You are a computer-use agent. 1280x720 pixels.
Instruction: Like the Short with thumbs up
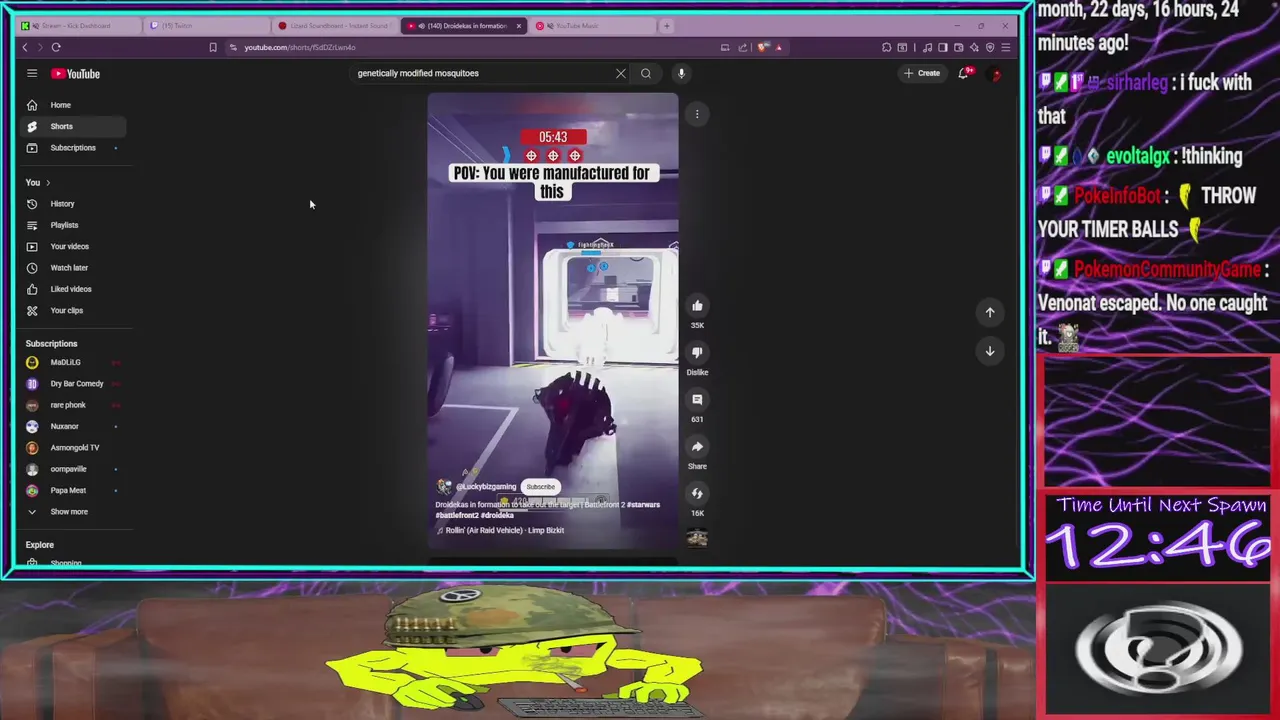click(697, 306)
